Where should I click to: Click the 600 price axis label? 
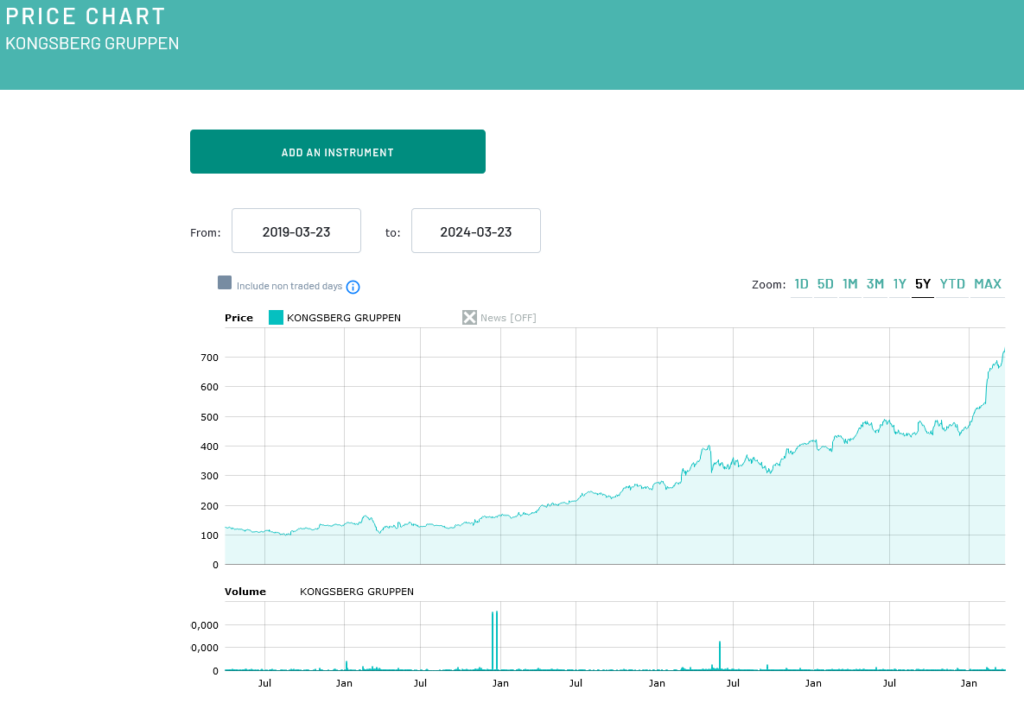coord(210,387)
